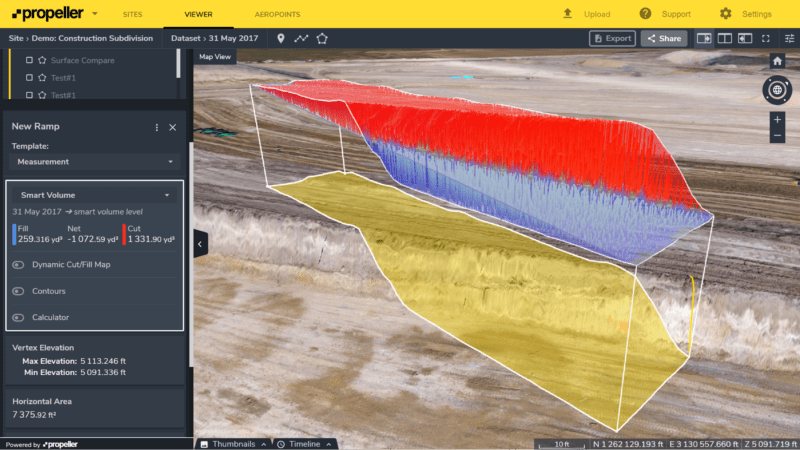
Task: Click the red Cut color bar
Action: 124,234
